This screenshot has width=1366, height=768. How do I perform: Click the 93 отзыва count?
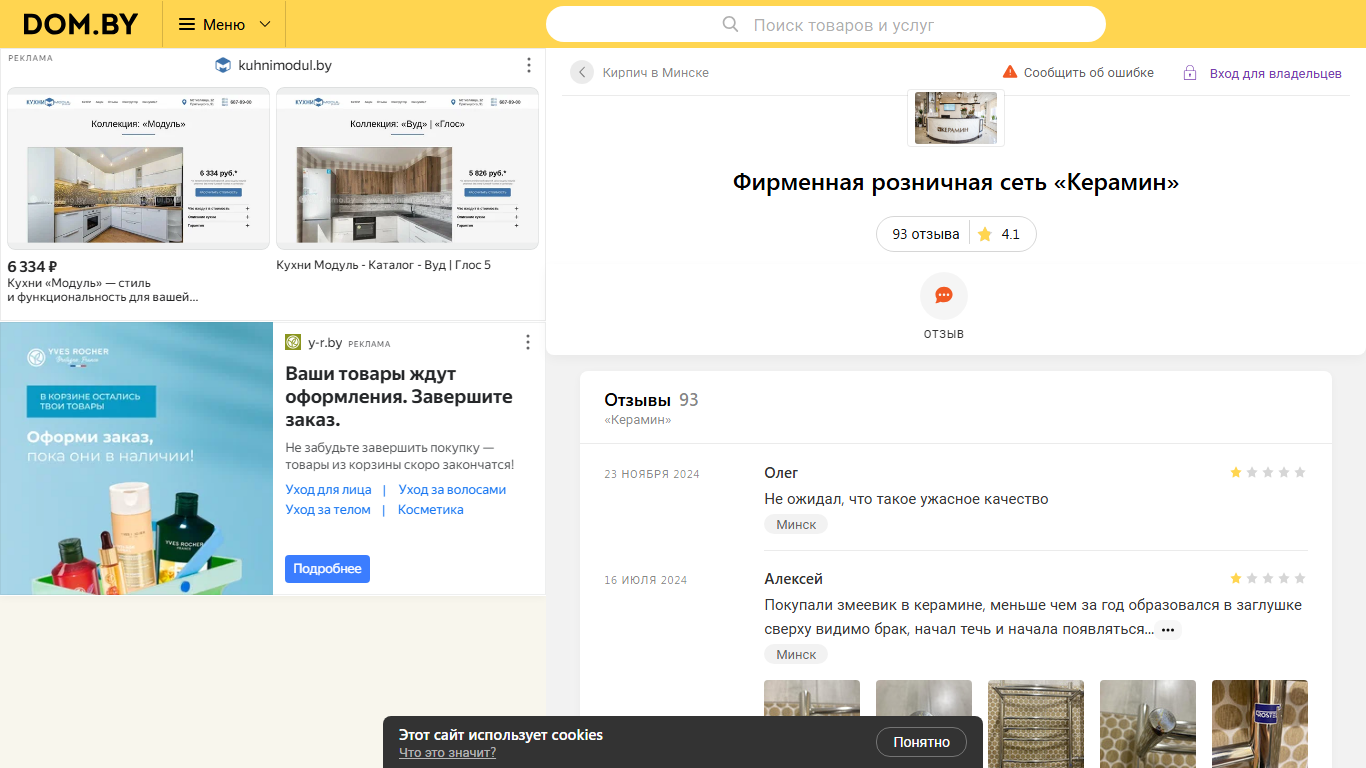(926, 234)
